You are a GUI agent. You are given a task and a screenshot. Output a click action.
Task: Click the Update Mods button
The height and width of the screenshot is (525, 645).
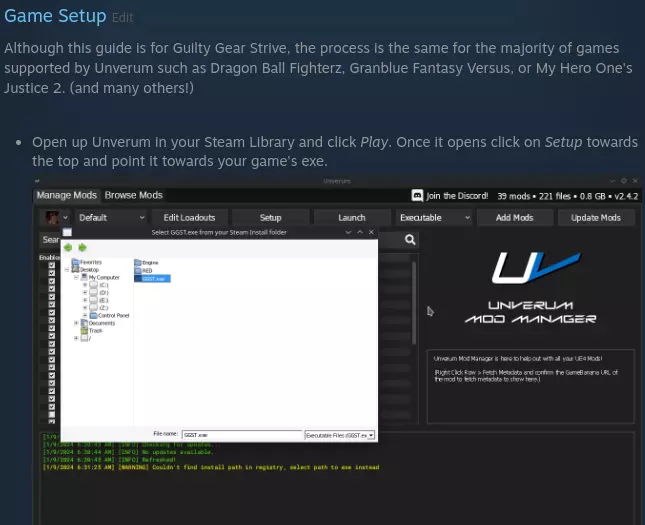(596, 217)
